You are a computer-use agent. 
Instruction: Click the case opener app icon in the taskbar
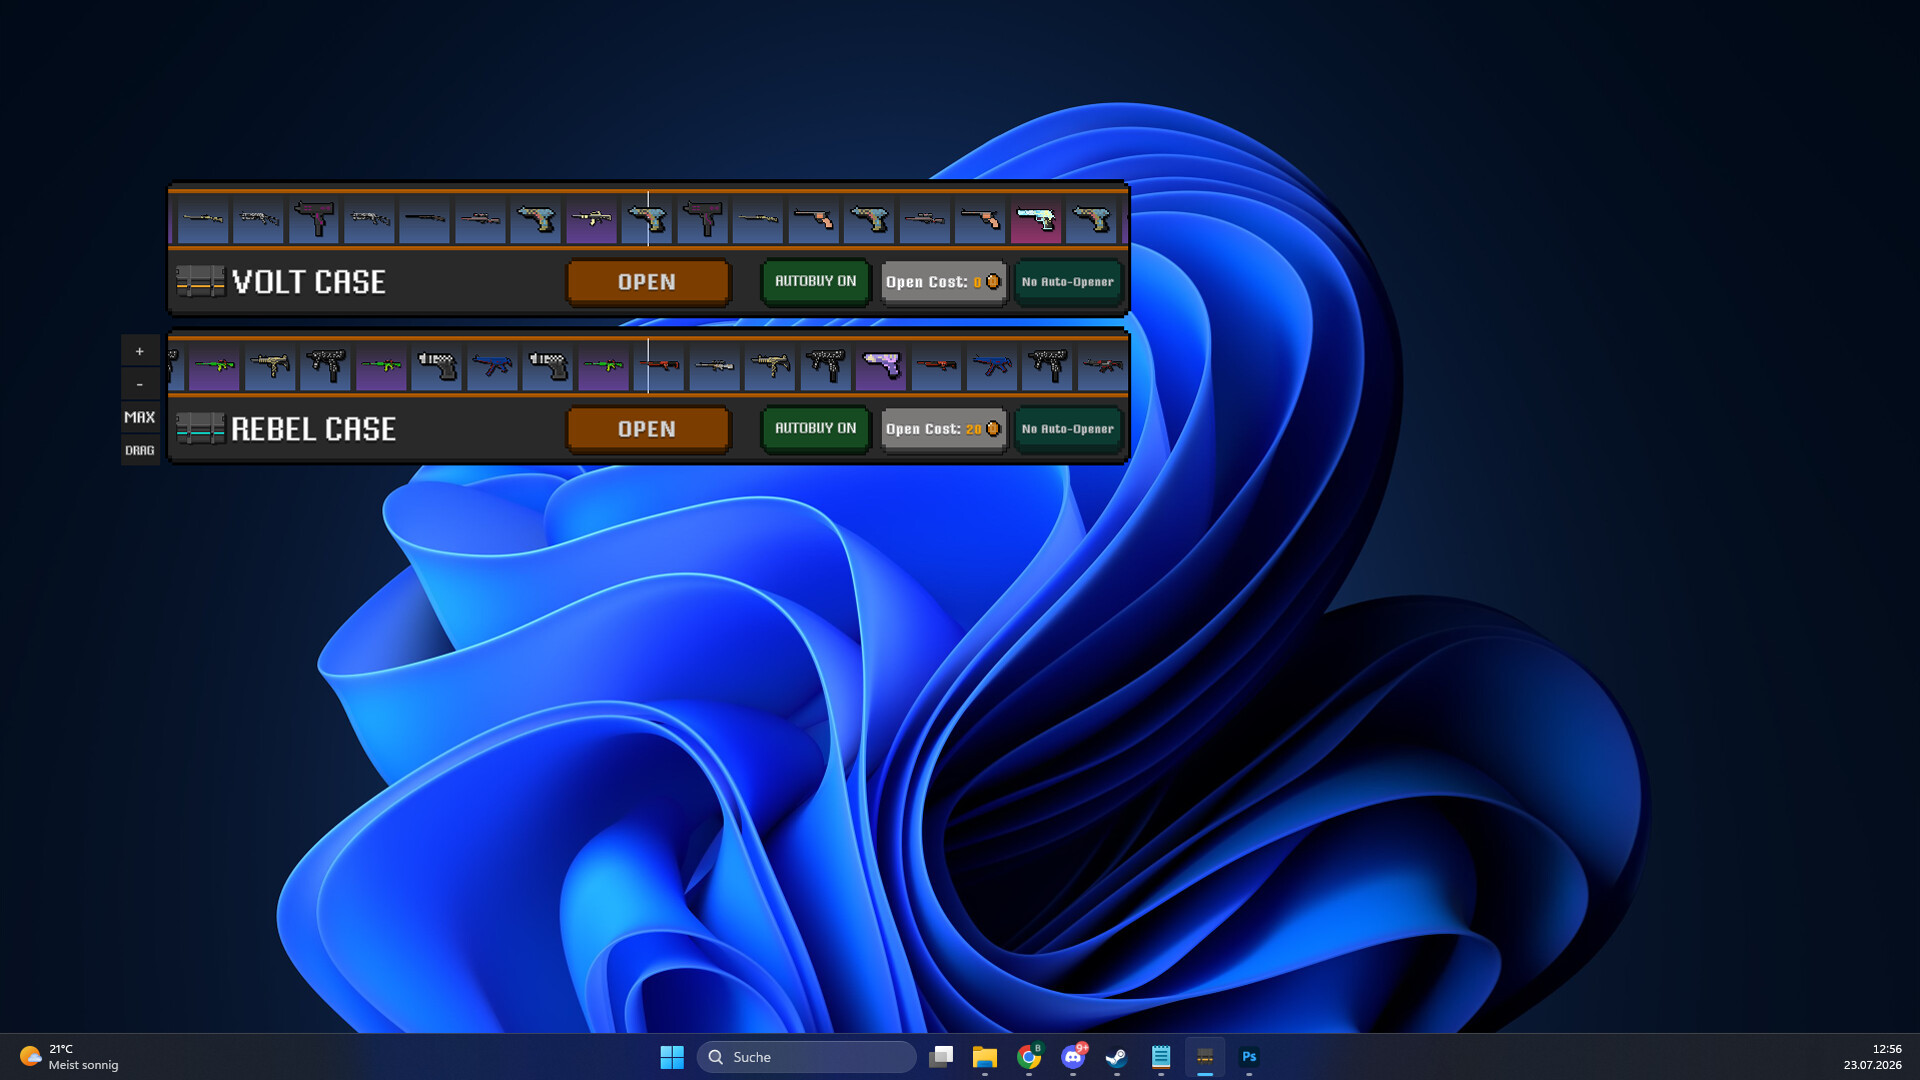point(1205,1057)
